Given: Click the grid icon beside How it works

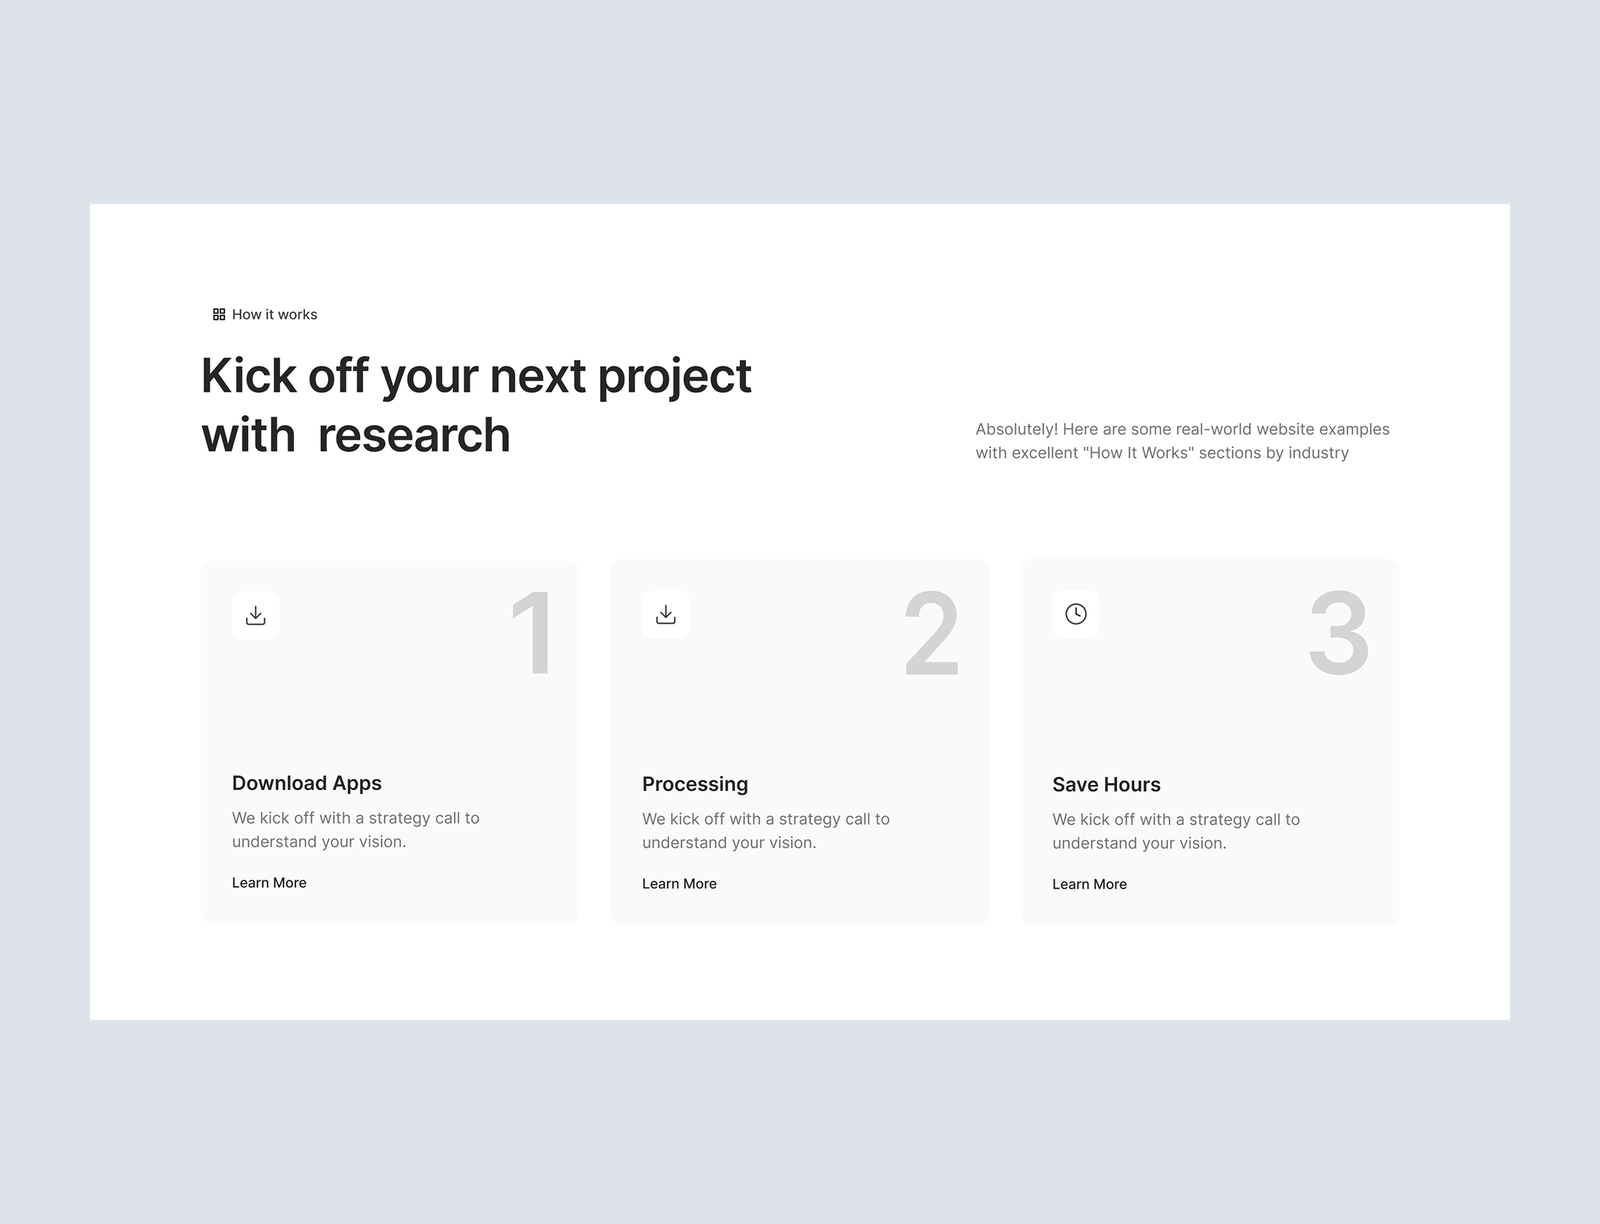Looking at the screenshot, I should point(219,314).
